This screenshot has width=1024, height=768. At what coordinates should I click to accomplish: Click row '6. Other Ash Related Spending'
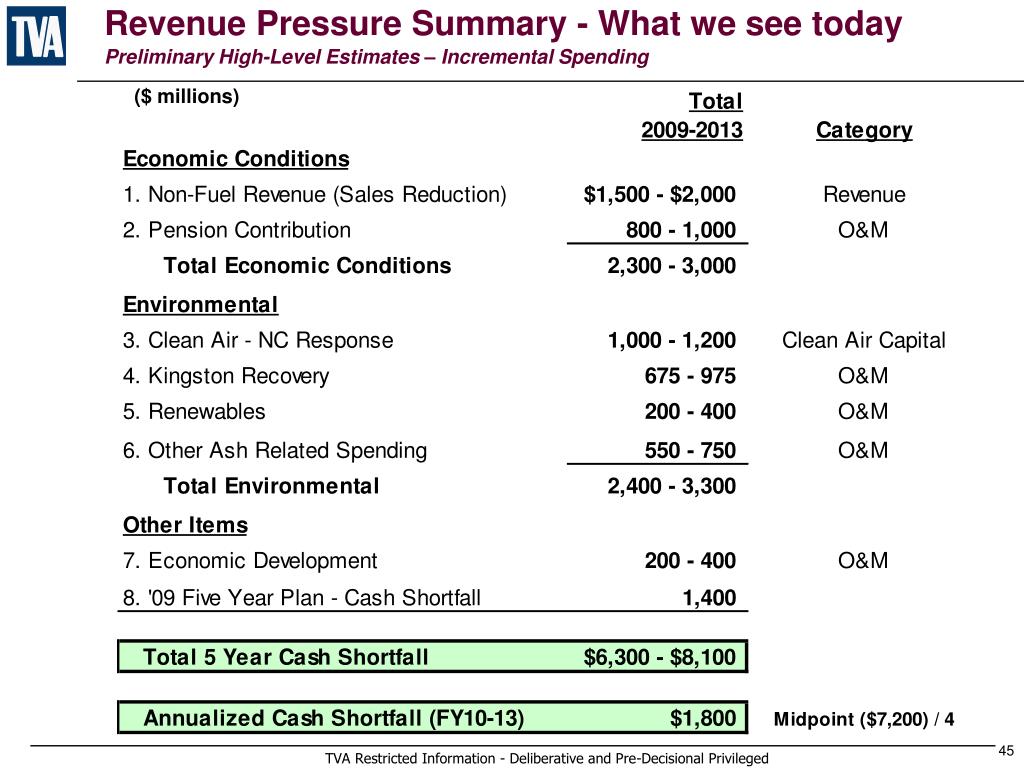coord(275,451)
